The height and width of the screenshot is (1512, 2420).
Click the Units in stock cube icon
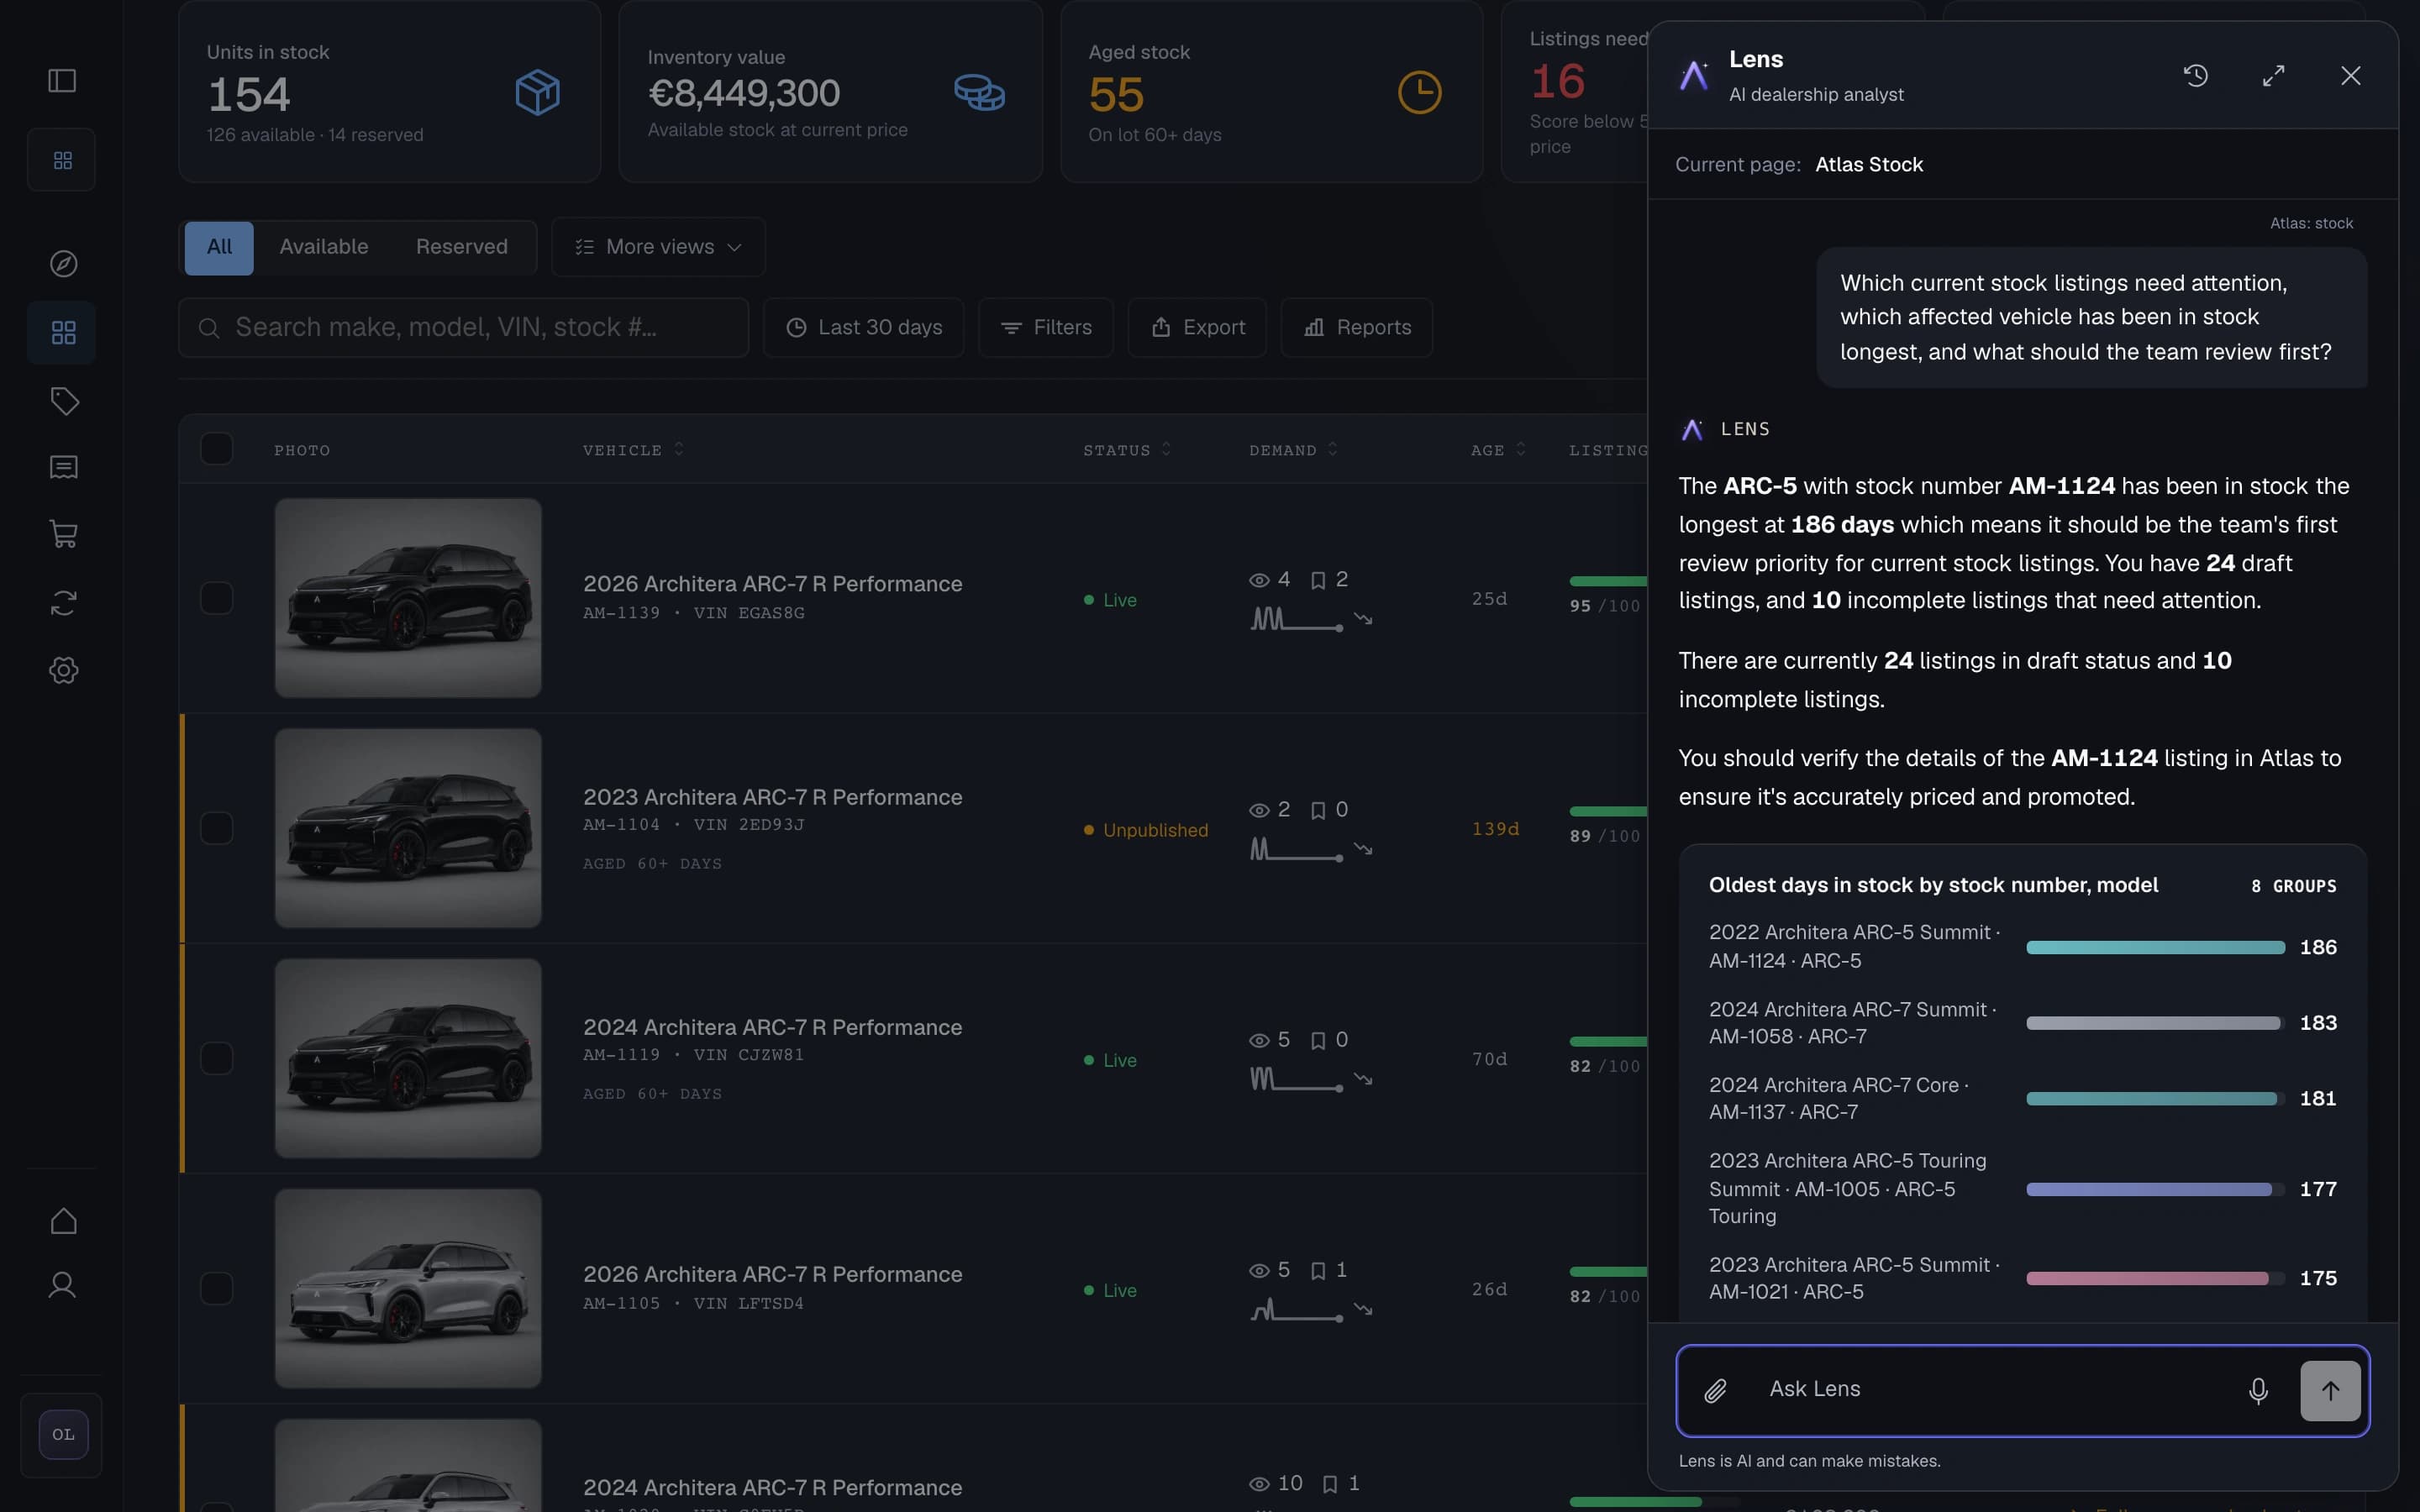pyautogui.click(x=537, y=93)
